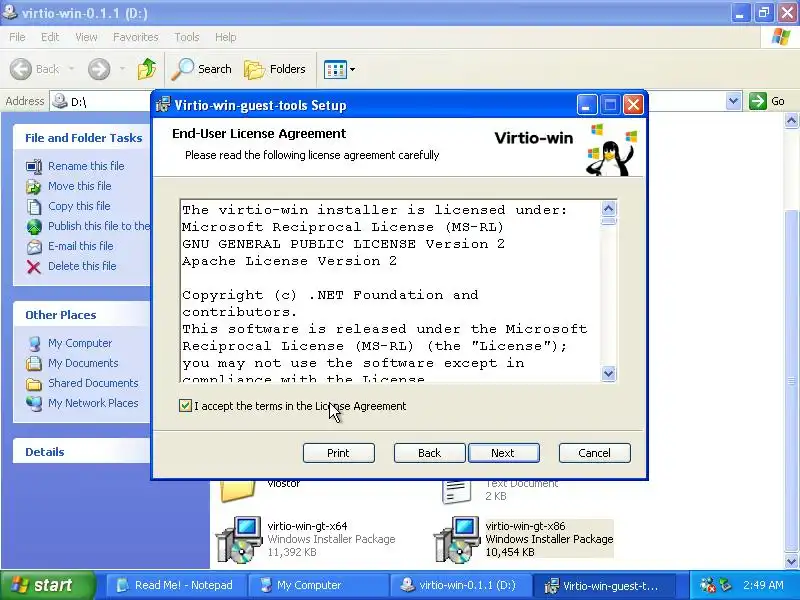The height and width of the screenshot is (600, 800).
Task: Open Back history dropdown arrow
Action: 71,69
